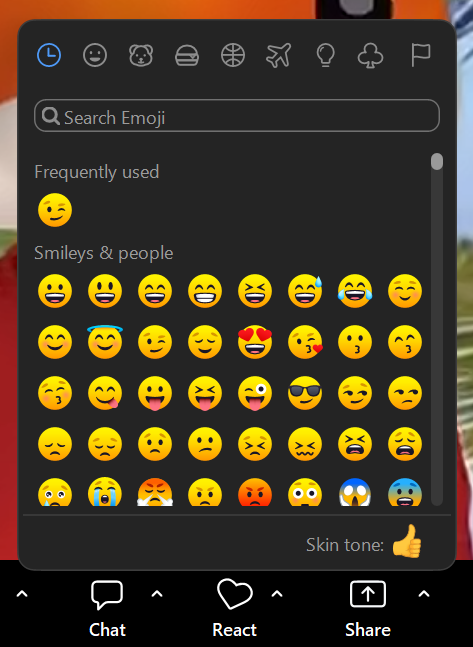Select the unamused face emoji
Screen dimensions: 473x647
coord(405,393)
